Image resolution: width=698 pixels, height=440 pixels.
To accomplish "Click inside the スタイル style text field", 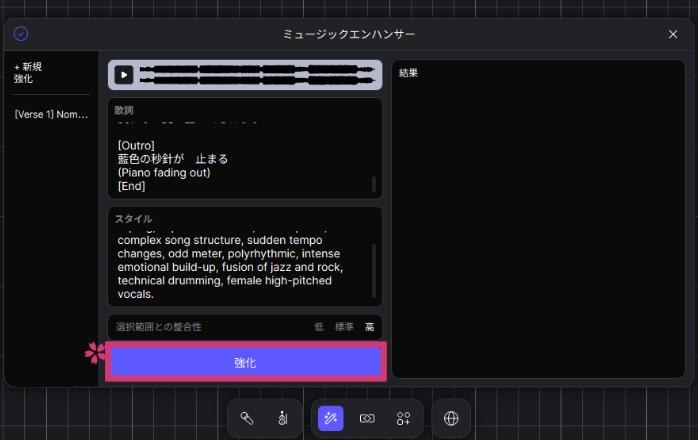I will coord(240,267).
